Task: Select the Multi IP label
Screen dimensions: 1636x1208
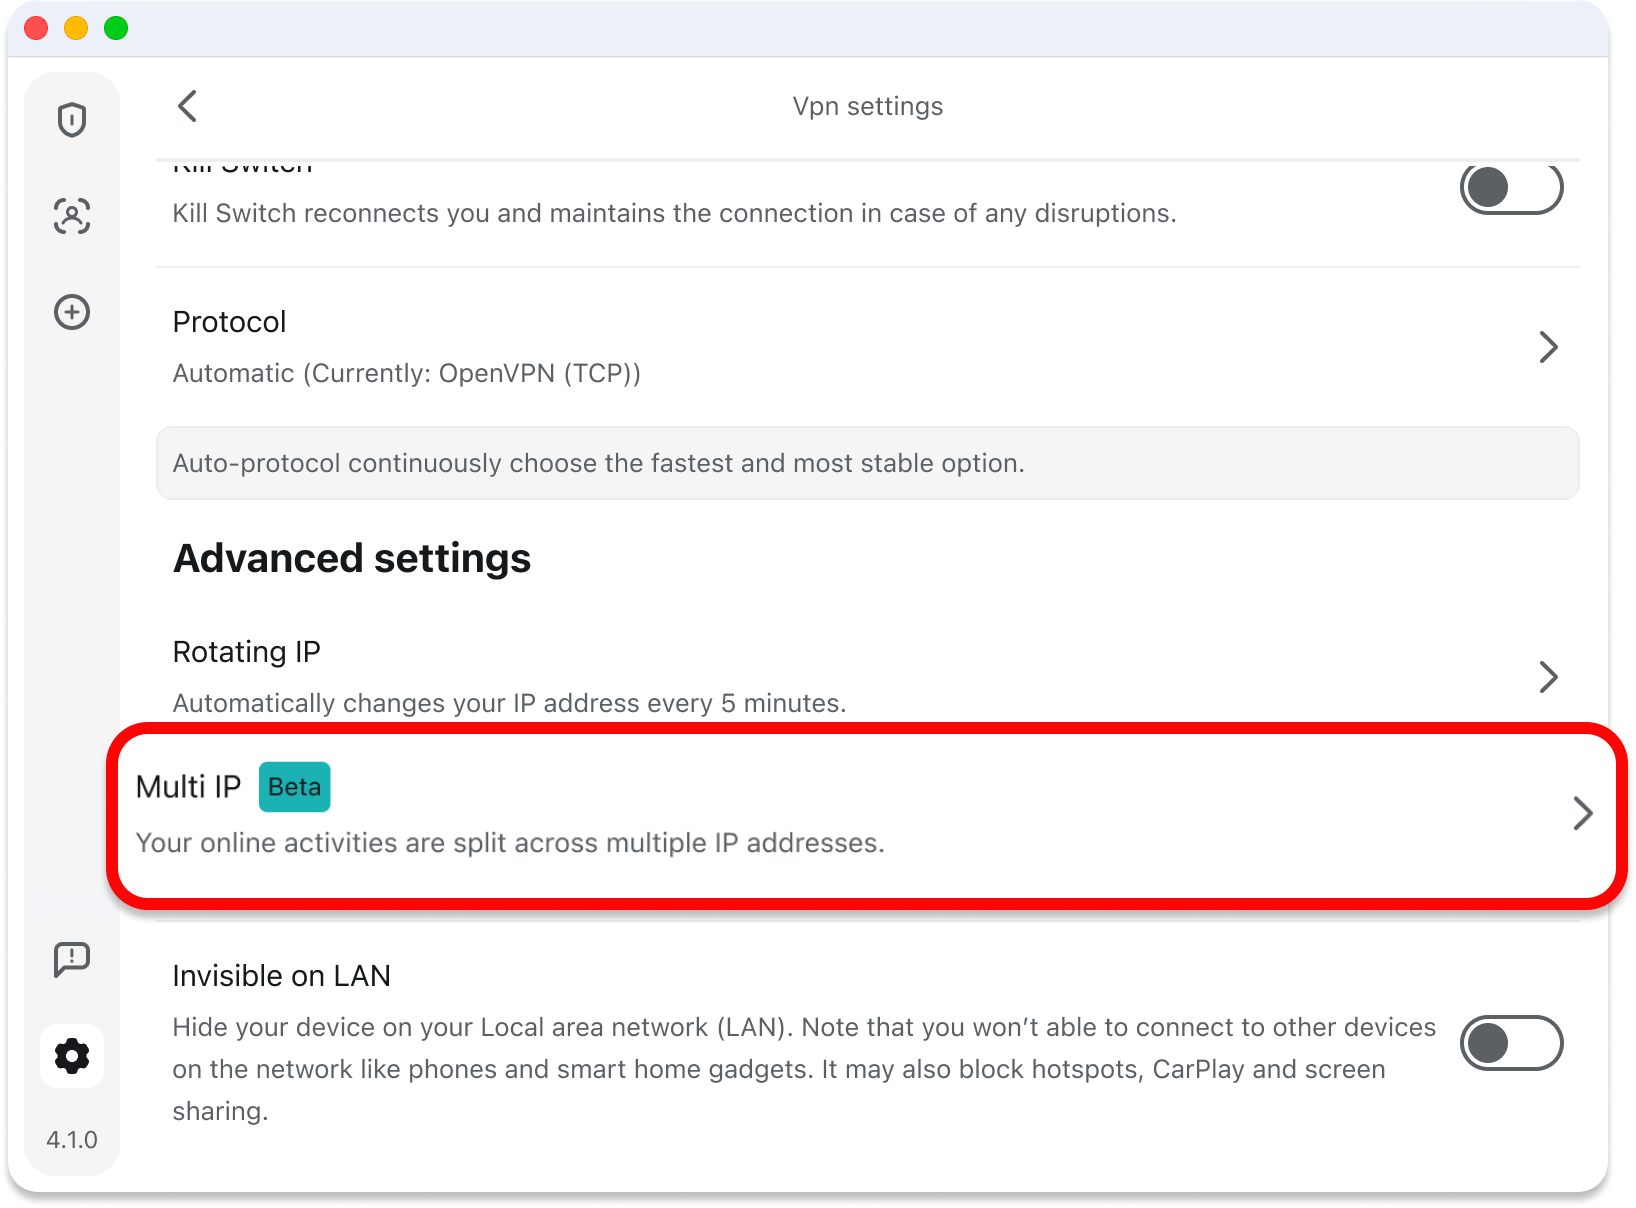Action: point(189,787)
